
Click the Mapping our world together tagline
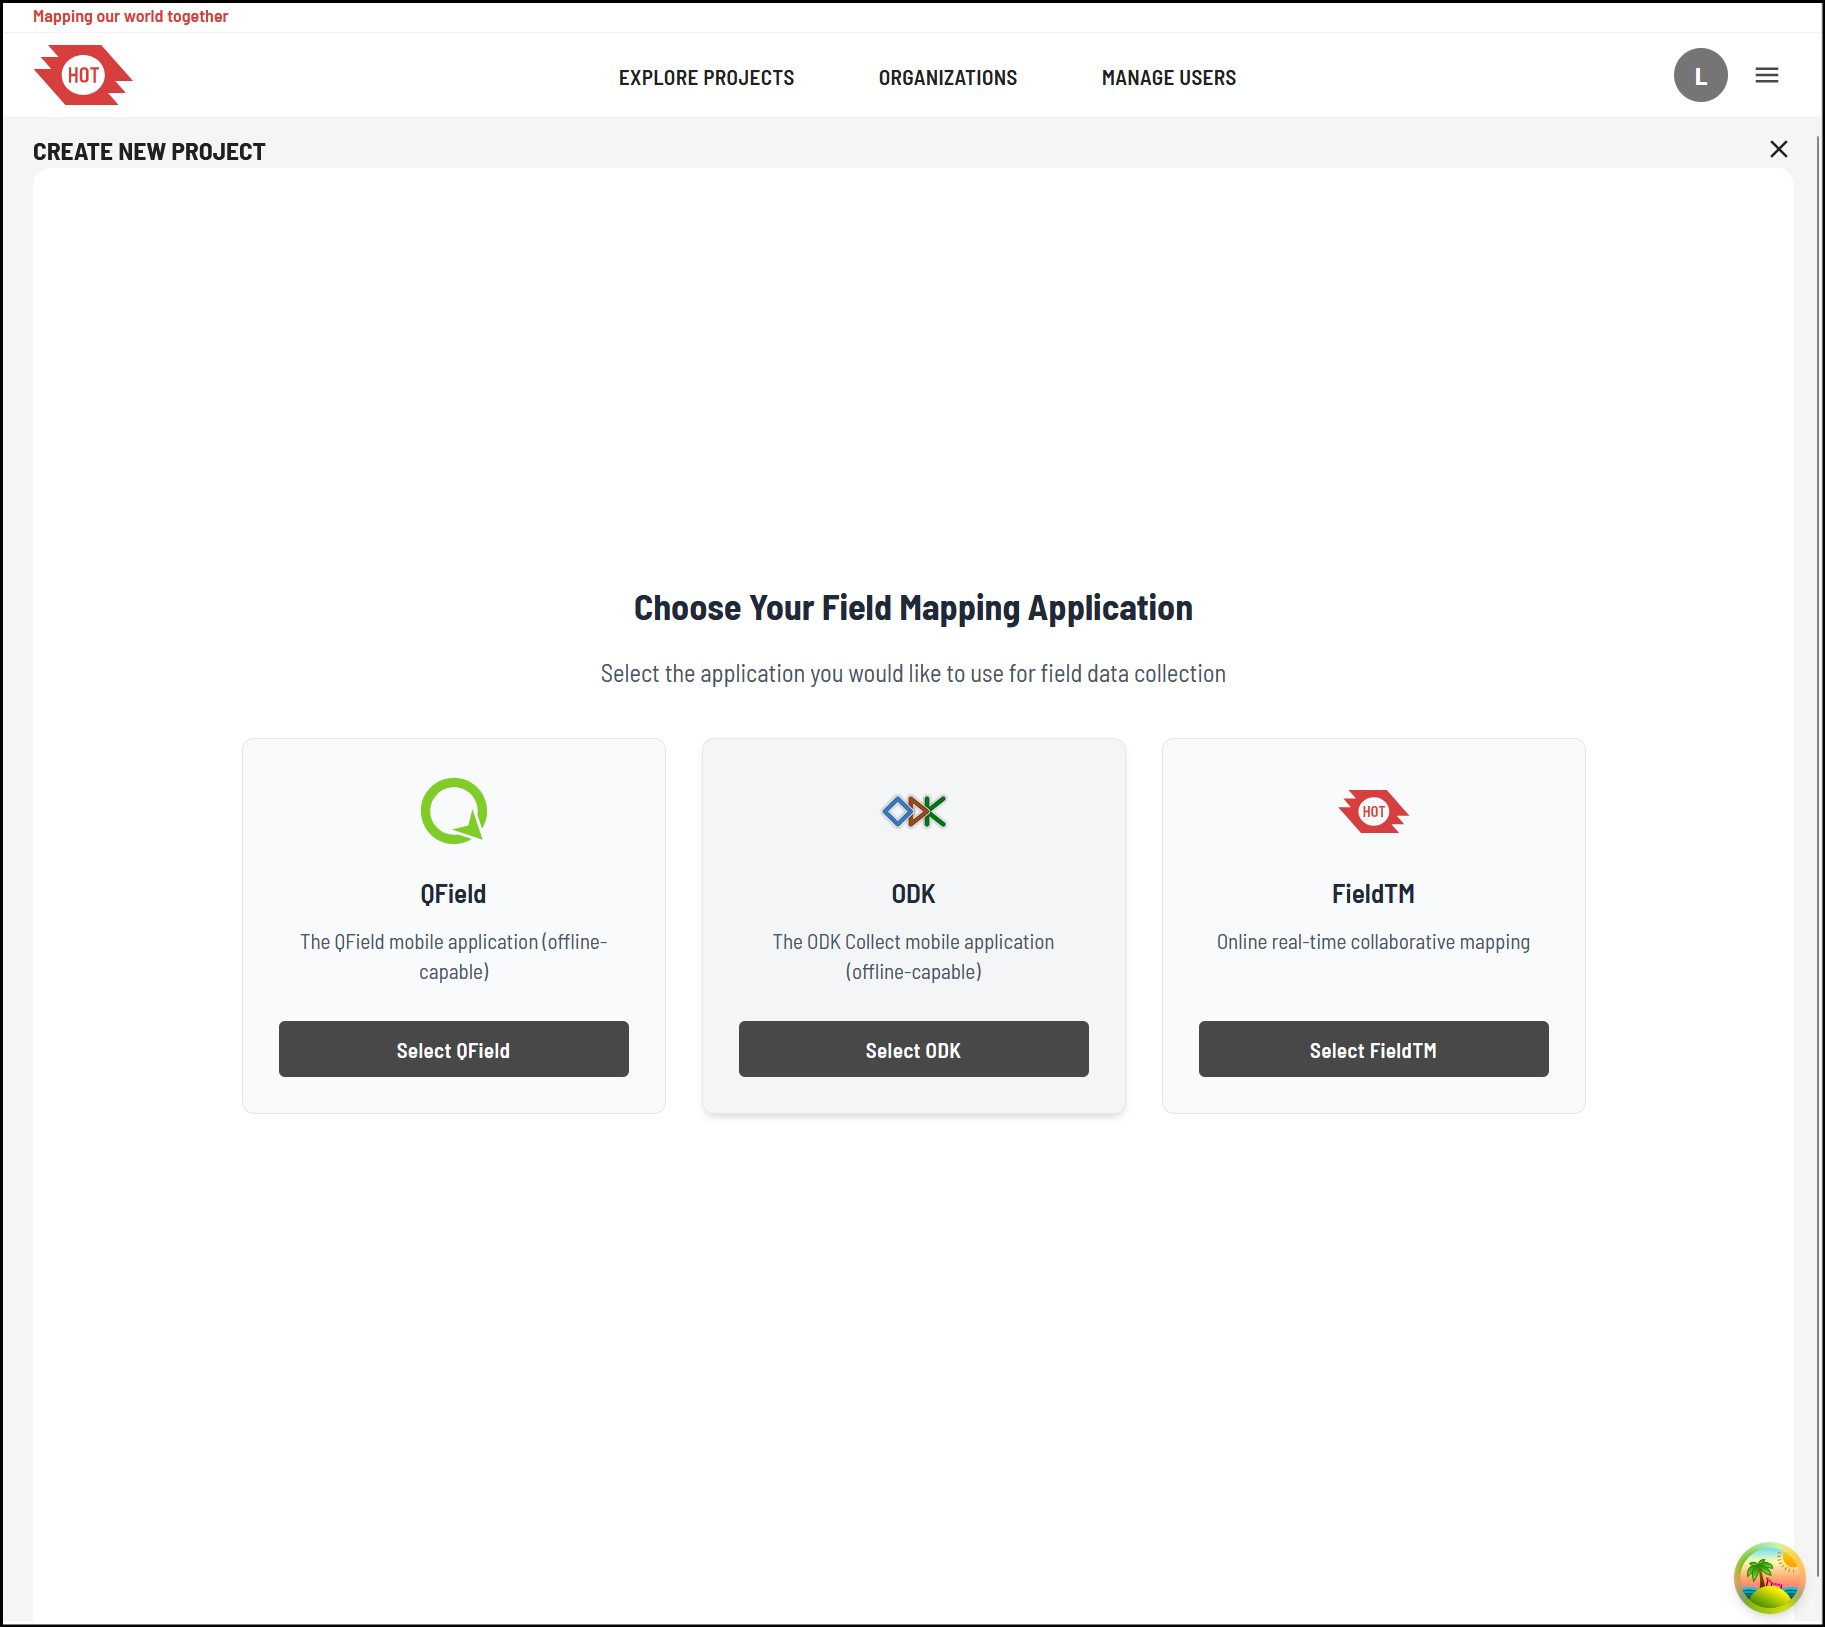tap(130, 16)
